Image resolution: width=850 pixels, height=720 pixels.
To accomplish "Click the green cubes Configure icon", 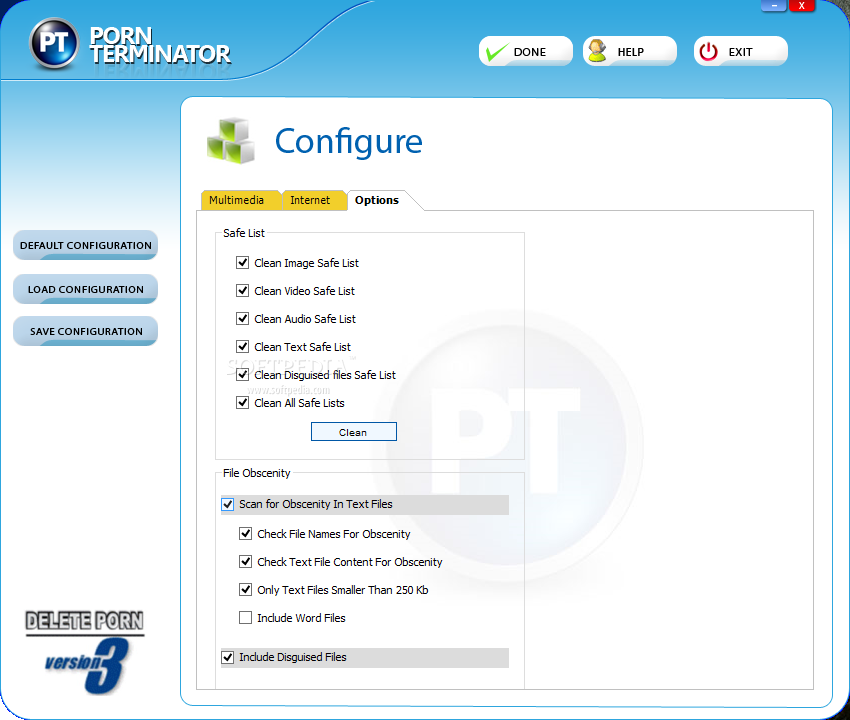I will click(231, 141).
